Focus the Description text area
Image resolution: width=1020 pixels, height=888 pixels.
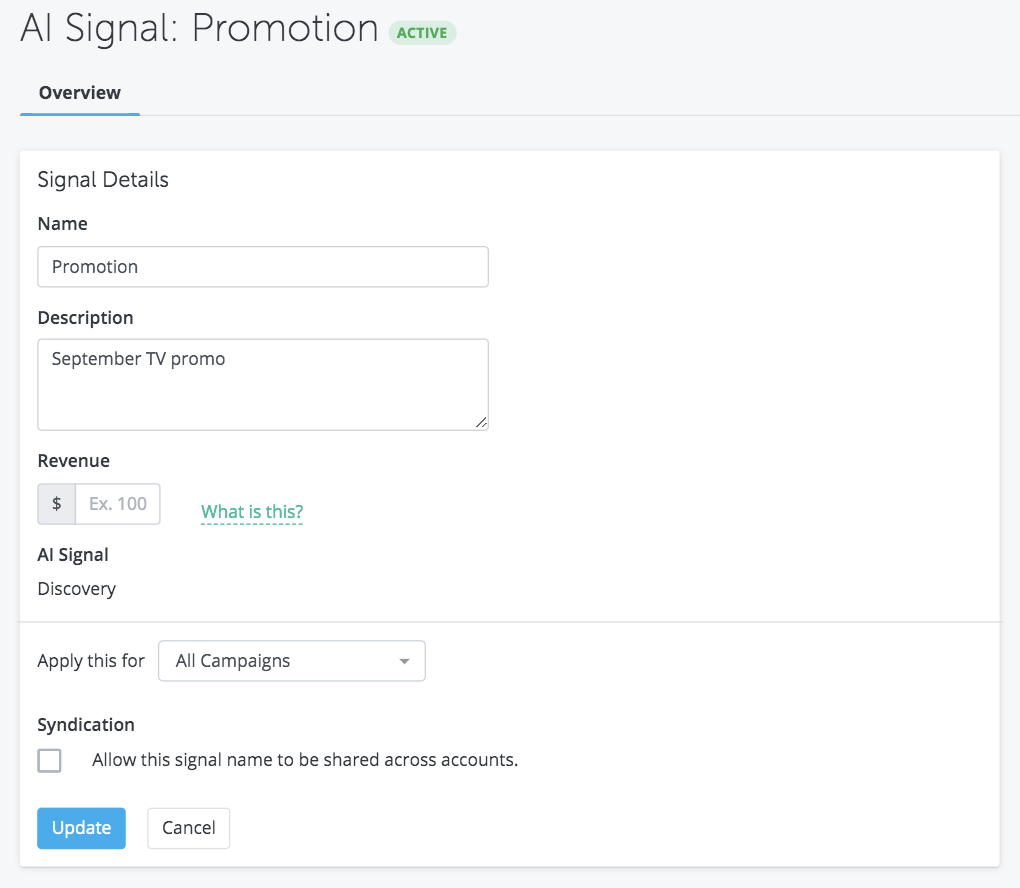pyautogui.click(x=262, y=384)
